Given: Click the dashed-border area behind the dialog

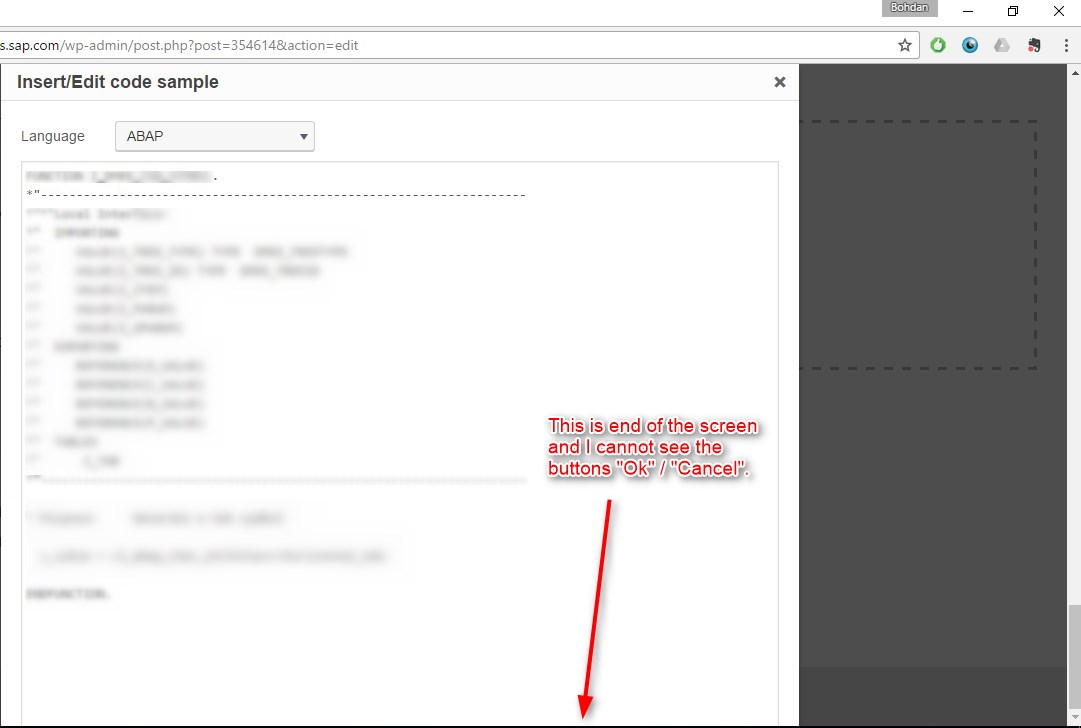Looking at the screenshot, I should point(916,244).
